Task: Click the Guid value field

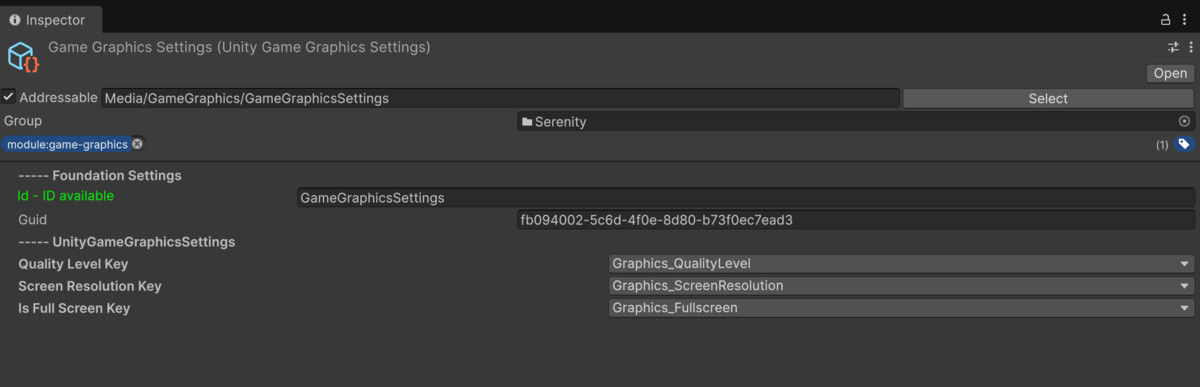Action: pos(856,220)
